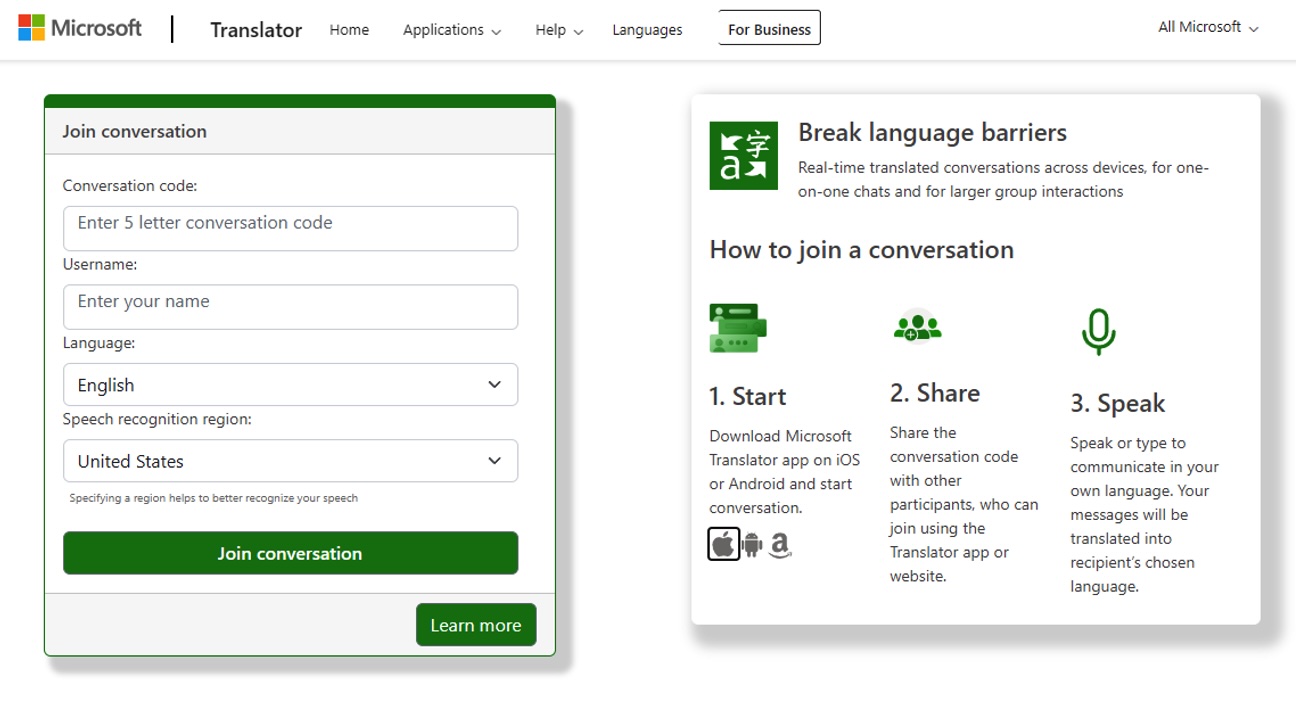Open the Speech recognition region dropdown
The width and height of the screenshot is (1296, 709).
pyautogui.click(x=290, y=461)
